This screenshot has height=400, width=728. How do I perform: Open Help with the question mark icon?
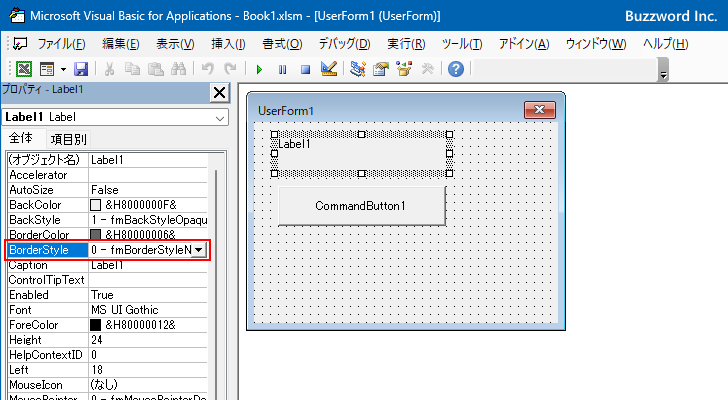click(456, 69)
